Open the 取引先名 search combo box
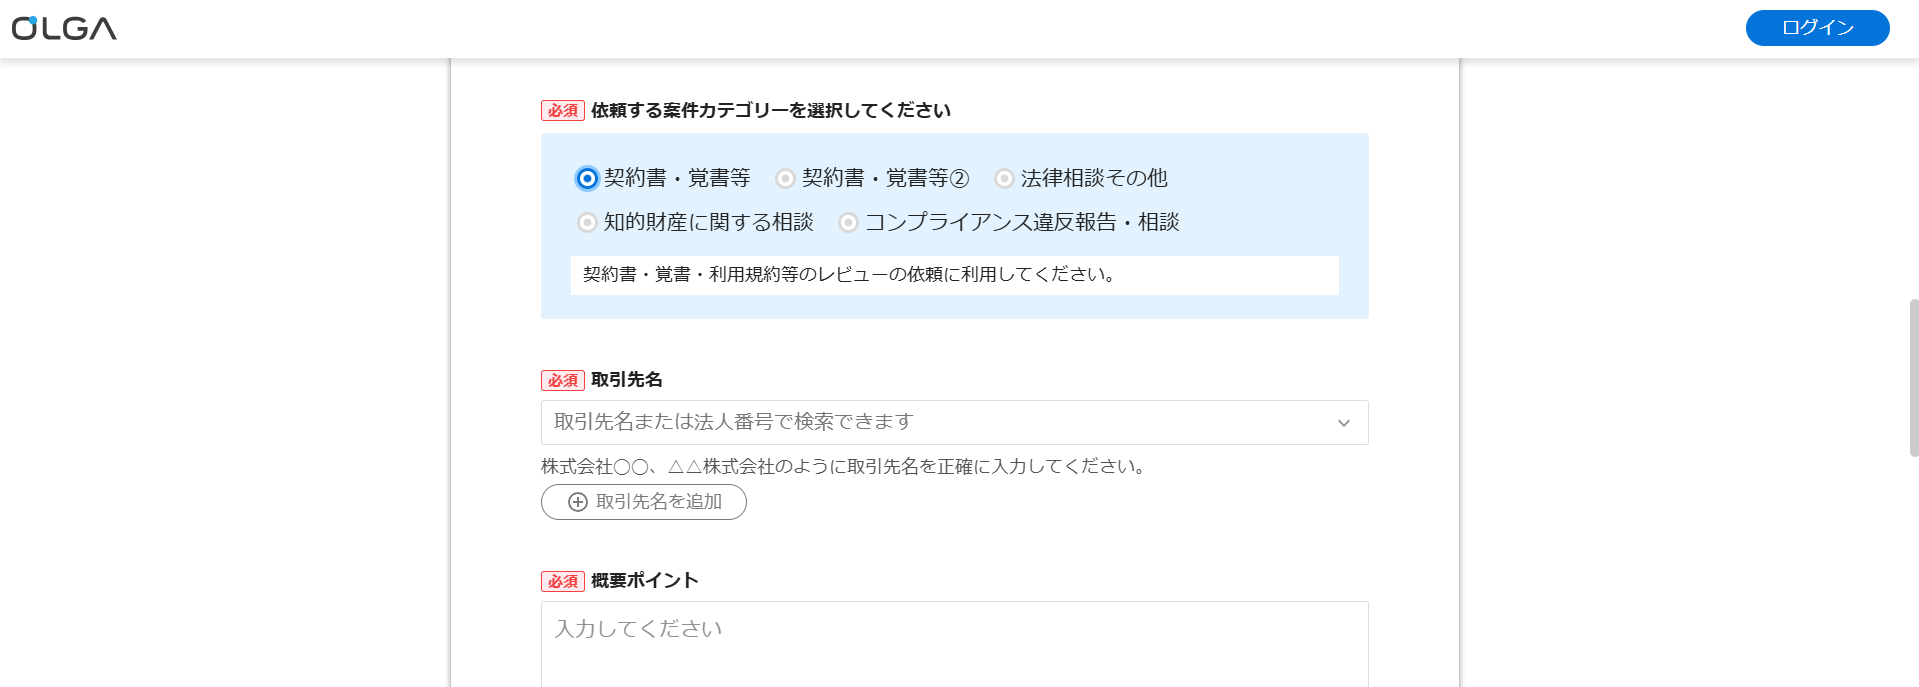Viewport: 1919px width, 687px height. tap(954, 422)
